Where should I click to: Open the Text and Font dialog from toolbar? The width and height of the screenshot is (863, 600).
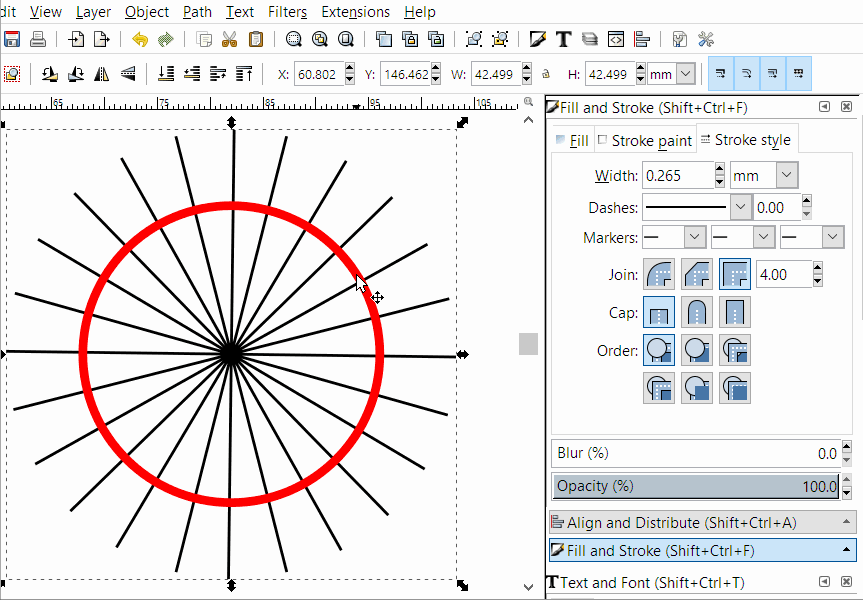pos(563,39)
